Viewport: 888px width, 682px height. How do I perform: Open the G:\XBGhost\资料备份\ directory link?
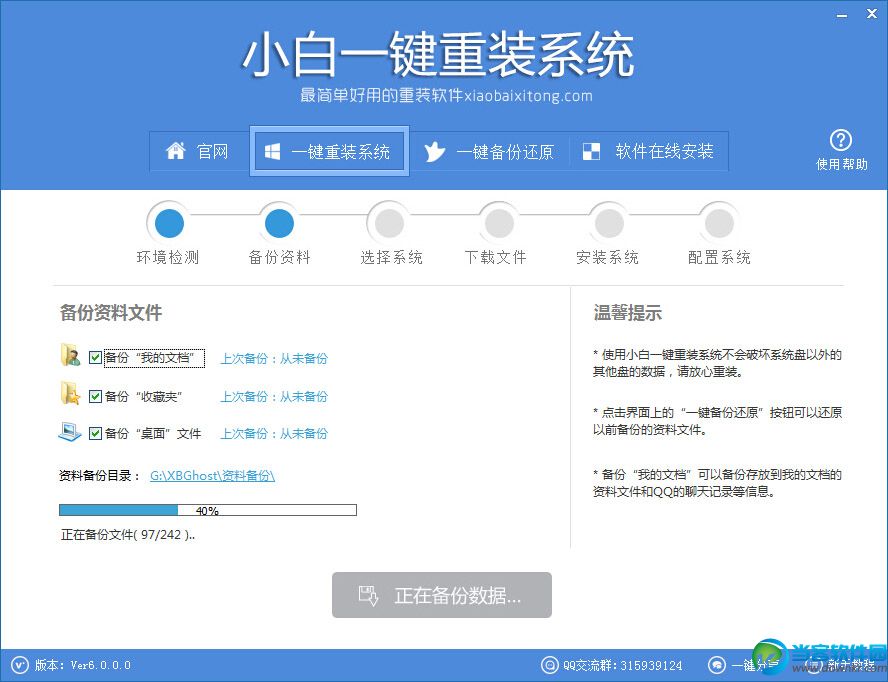point(212,475)
